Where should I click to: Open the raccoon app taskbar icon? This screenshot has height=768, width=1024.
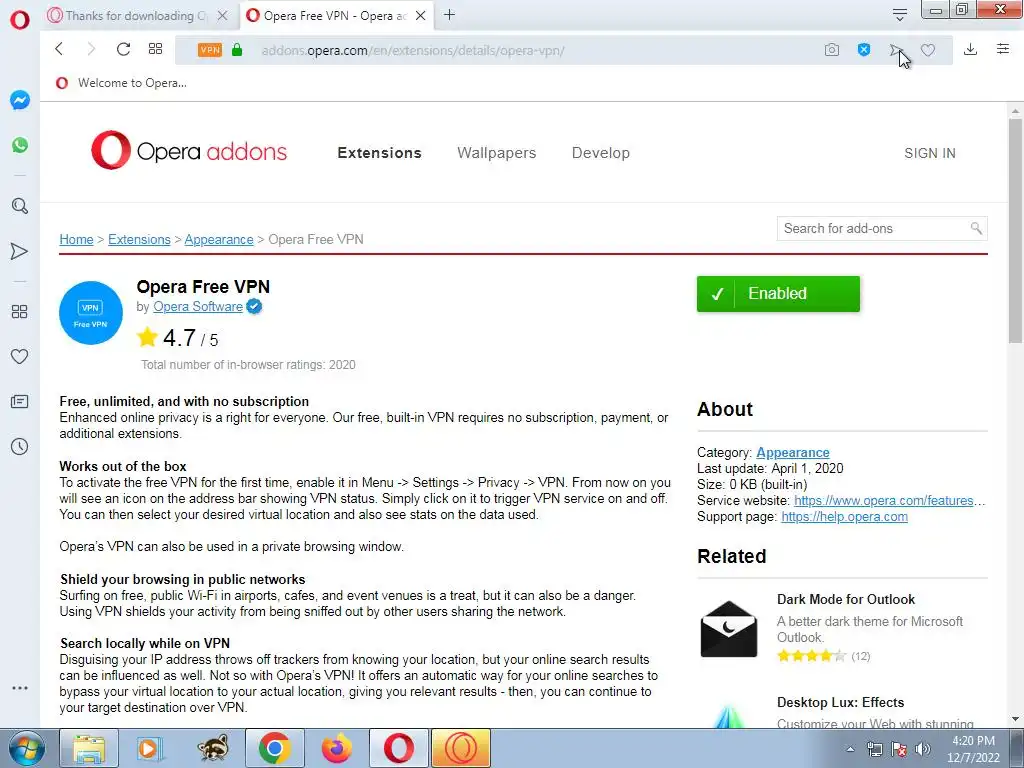pos(213,748)
